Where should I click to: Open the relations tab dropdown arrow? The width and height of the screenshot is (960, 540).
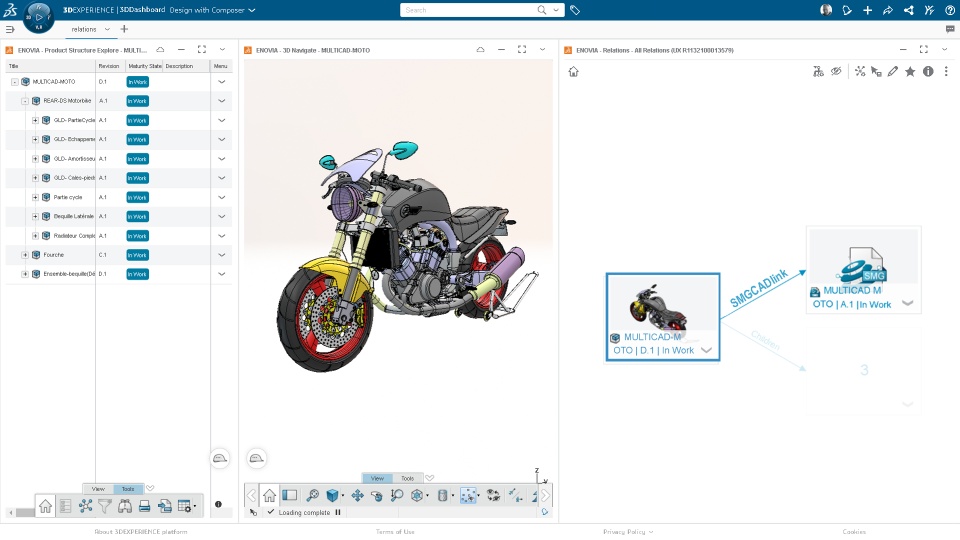[107, 29]
